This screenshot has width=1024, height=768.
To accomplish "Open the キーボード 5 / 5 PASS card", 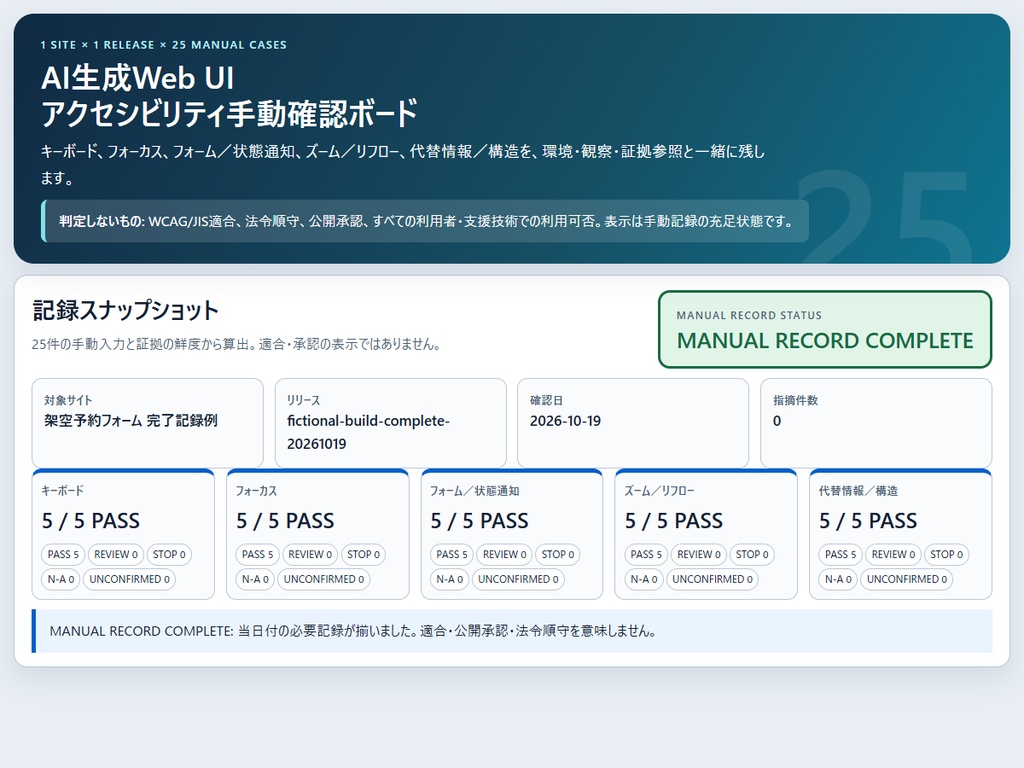I will click(x=123, y=534).
